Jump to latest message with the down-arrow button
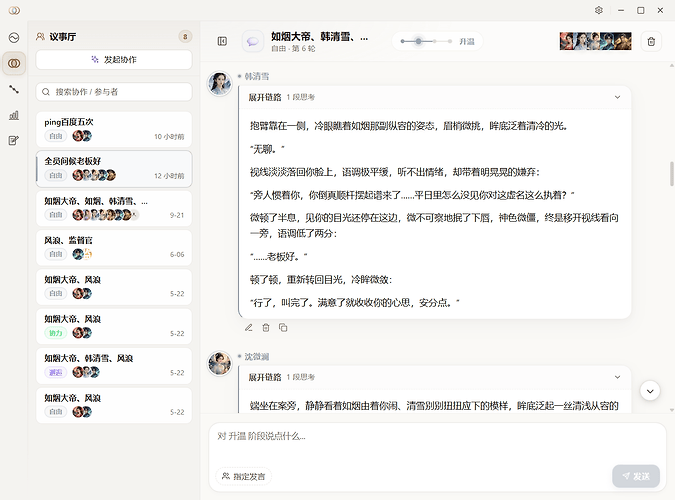 coord(650,391)
